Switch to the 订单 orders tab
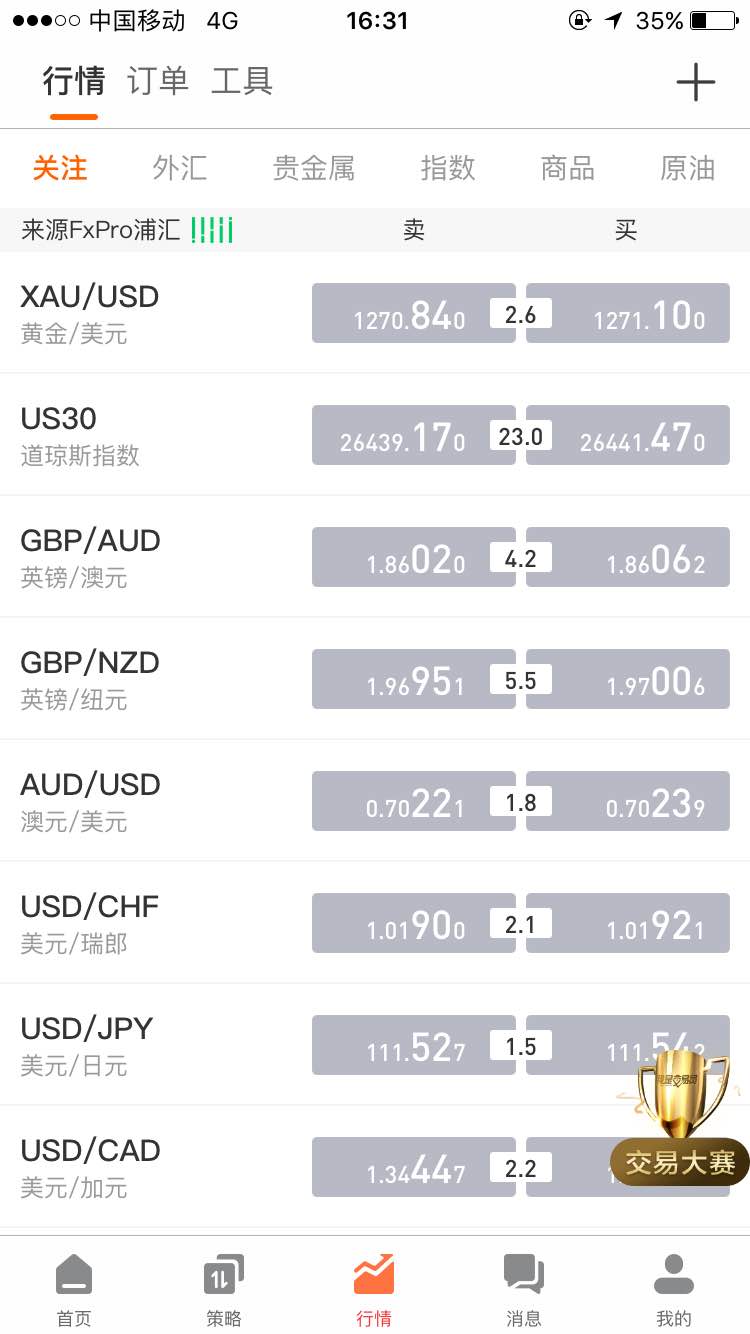Viewport: 750px width, 1334px height. pos(158,81)
